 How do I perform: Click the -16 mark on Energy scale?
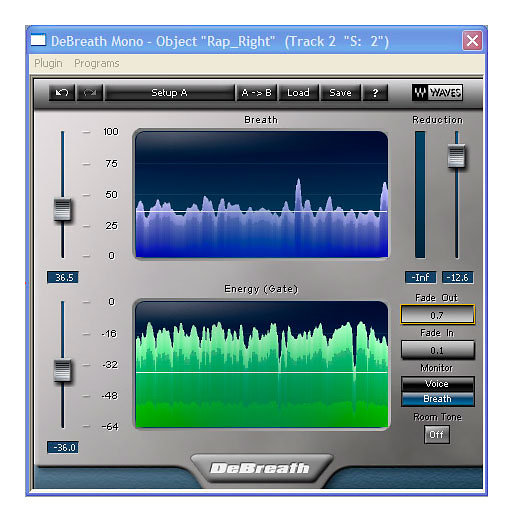tap(109, 333)
